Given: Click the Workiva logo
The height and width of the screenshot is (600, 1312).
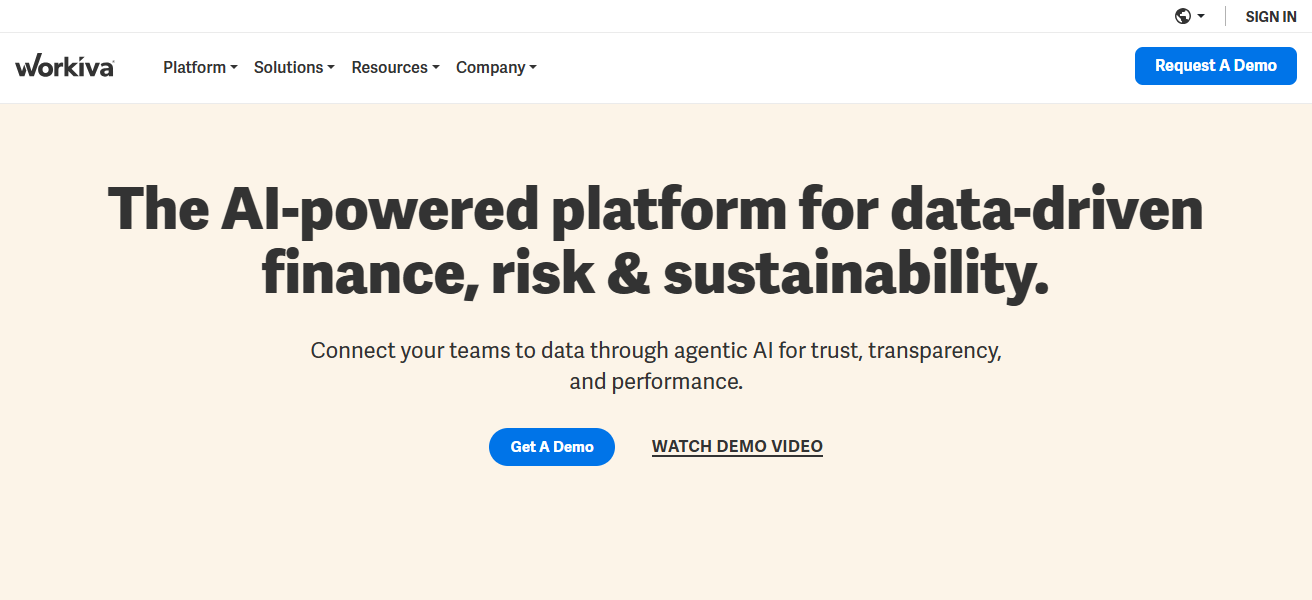Looking at the screenshot, I should click(64, 67).
